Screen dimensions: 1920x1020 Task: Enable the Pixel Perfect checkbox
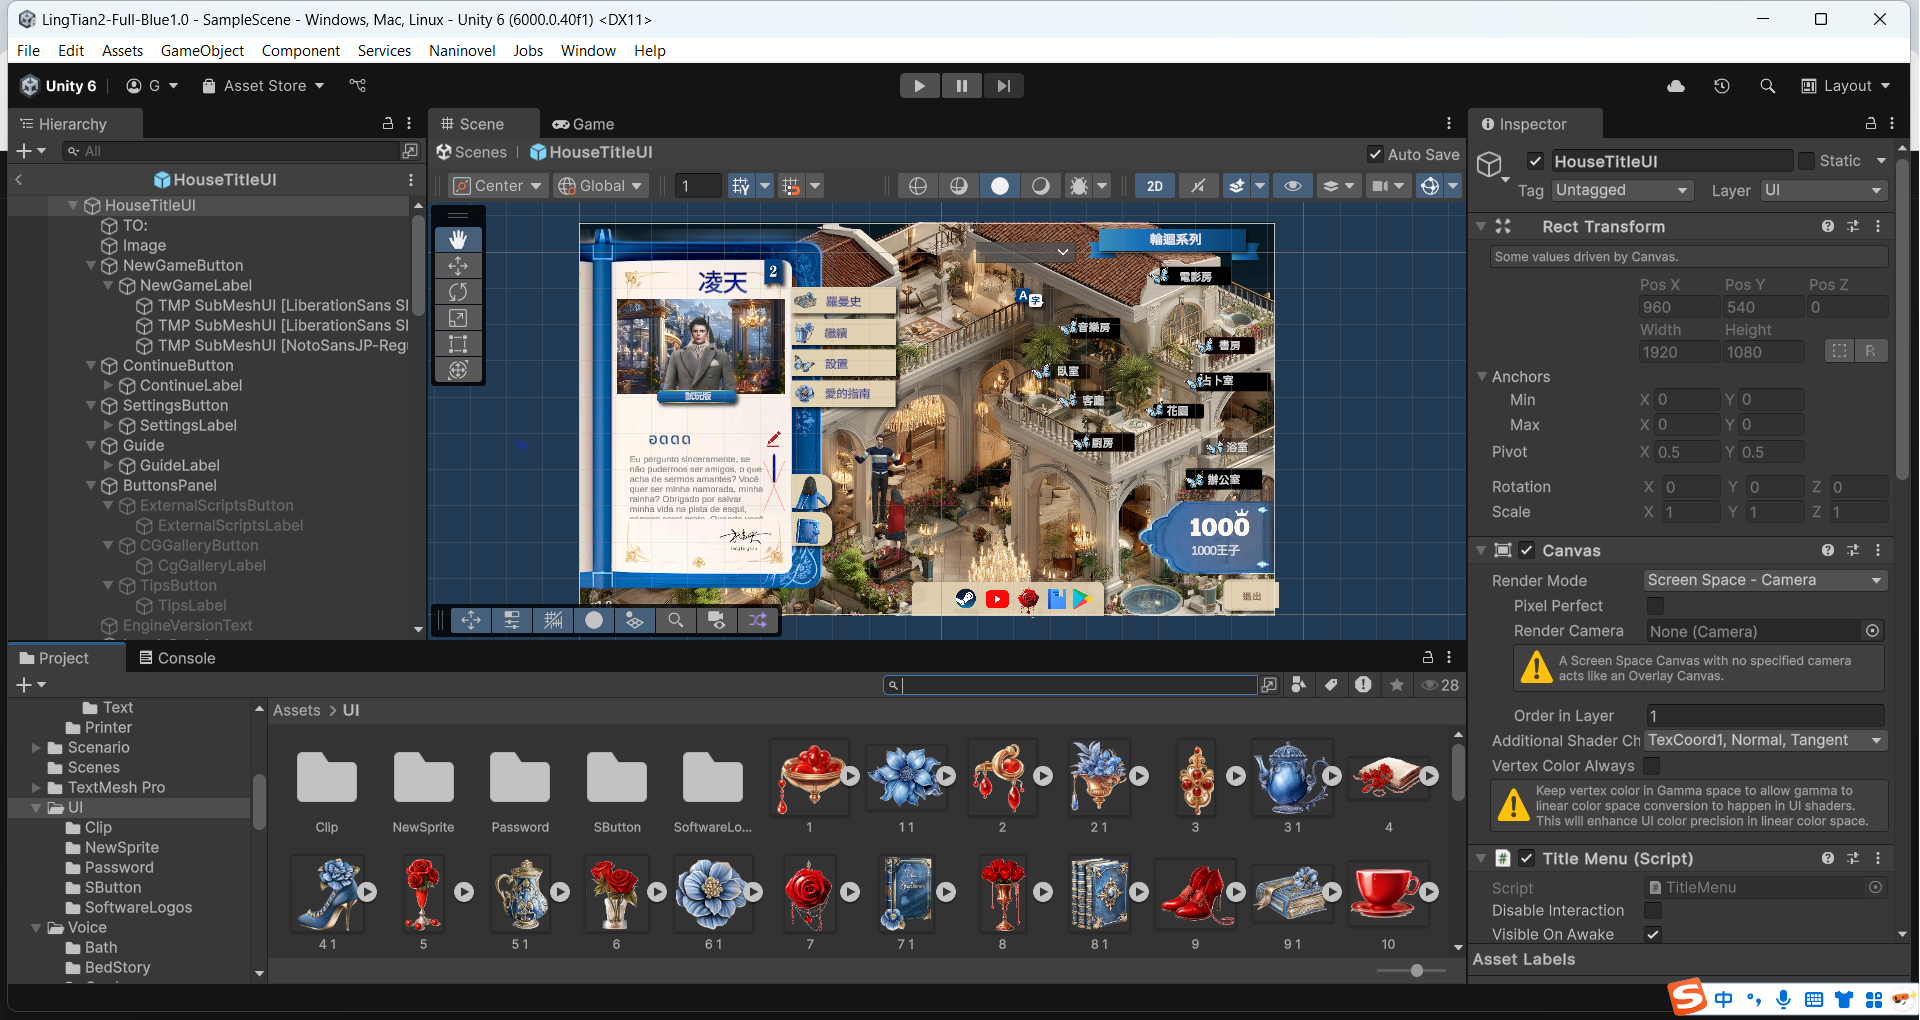pos(1655,606)
